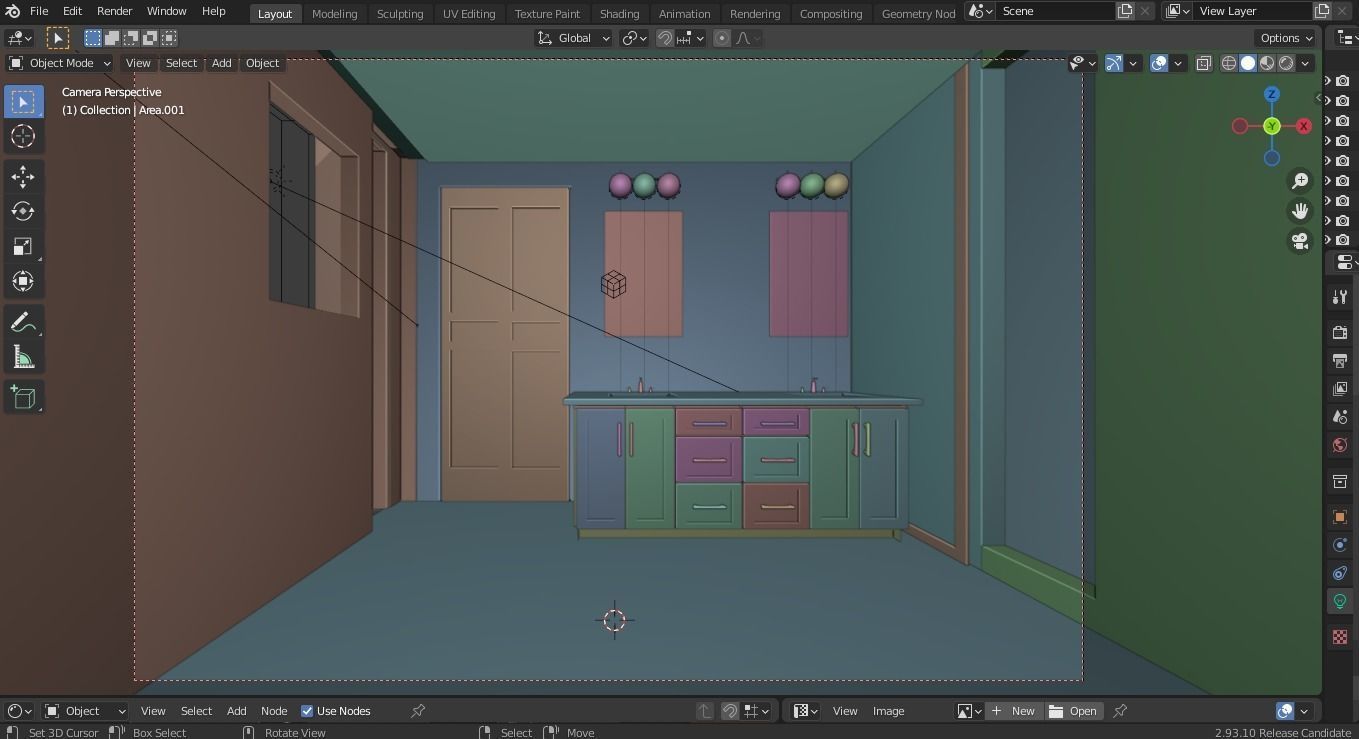This screenshot has height=739, width=1359.
Task: Open the object visibility and selectability dropdown
Action: pos(1082,63)
